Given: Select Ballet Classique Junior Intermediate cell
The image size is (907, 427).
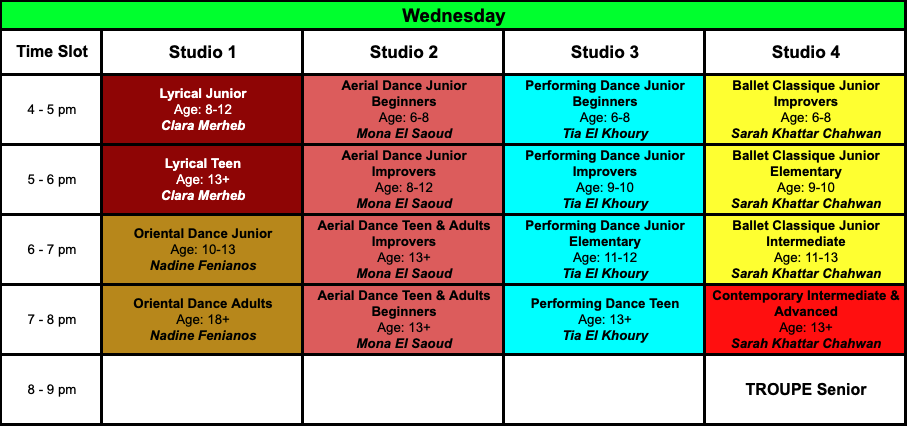Looking at the screenshot, I should tap(806, 249).
